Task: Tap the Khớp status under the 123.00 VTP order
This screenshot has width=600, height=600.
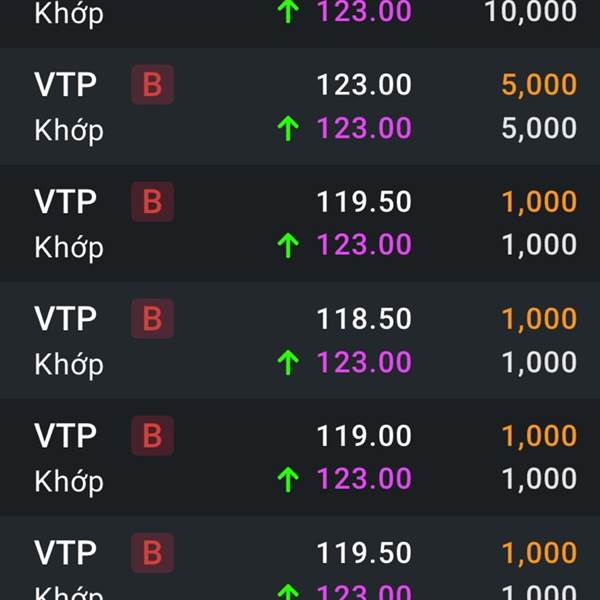Action: click(69, 130)
